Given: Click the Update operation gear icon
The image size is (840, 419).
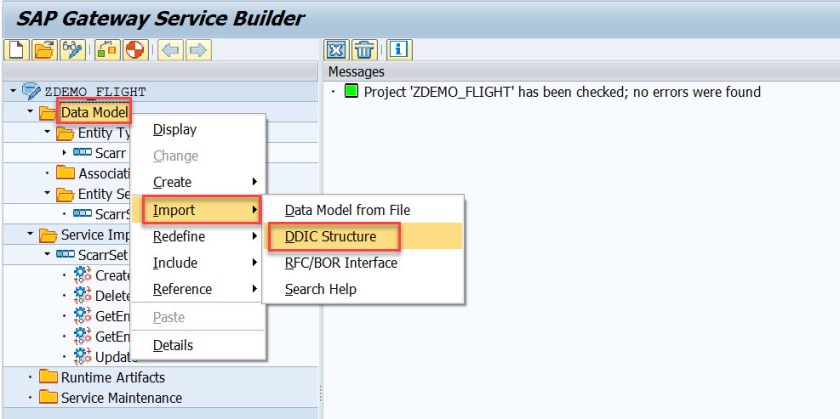Looking at the screenshot, I should click(x=82, y=356).
